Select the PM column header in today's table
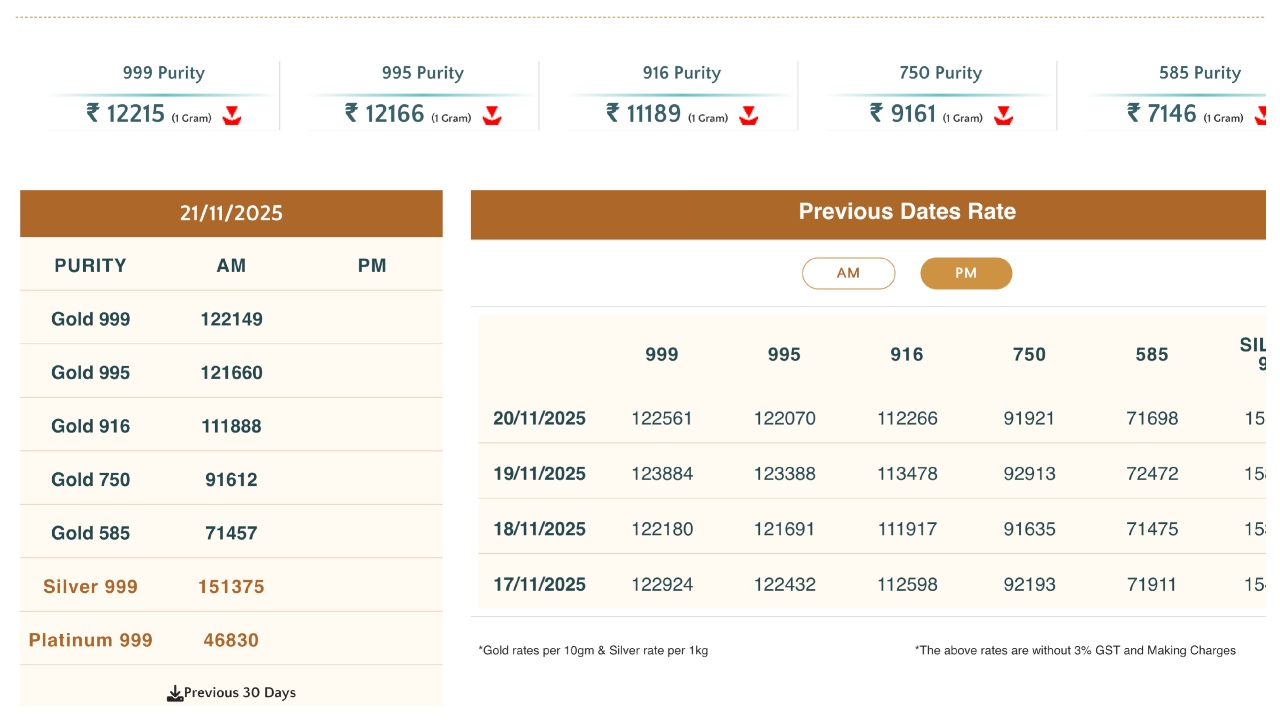The image size is (1280, 720). click(372, 266)
